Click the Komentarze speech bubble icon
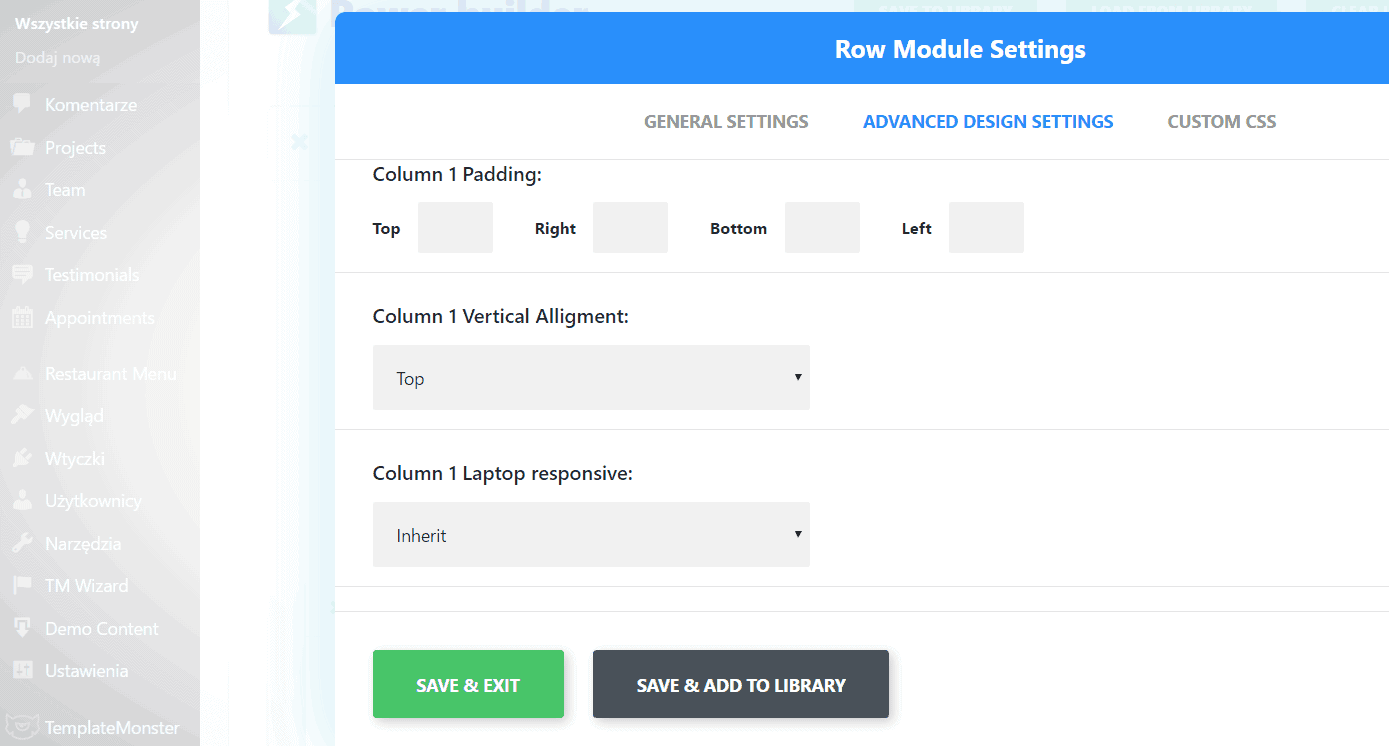 point(22,104)
